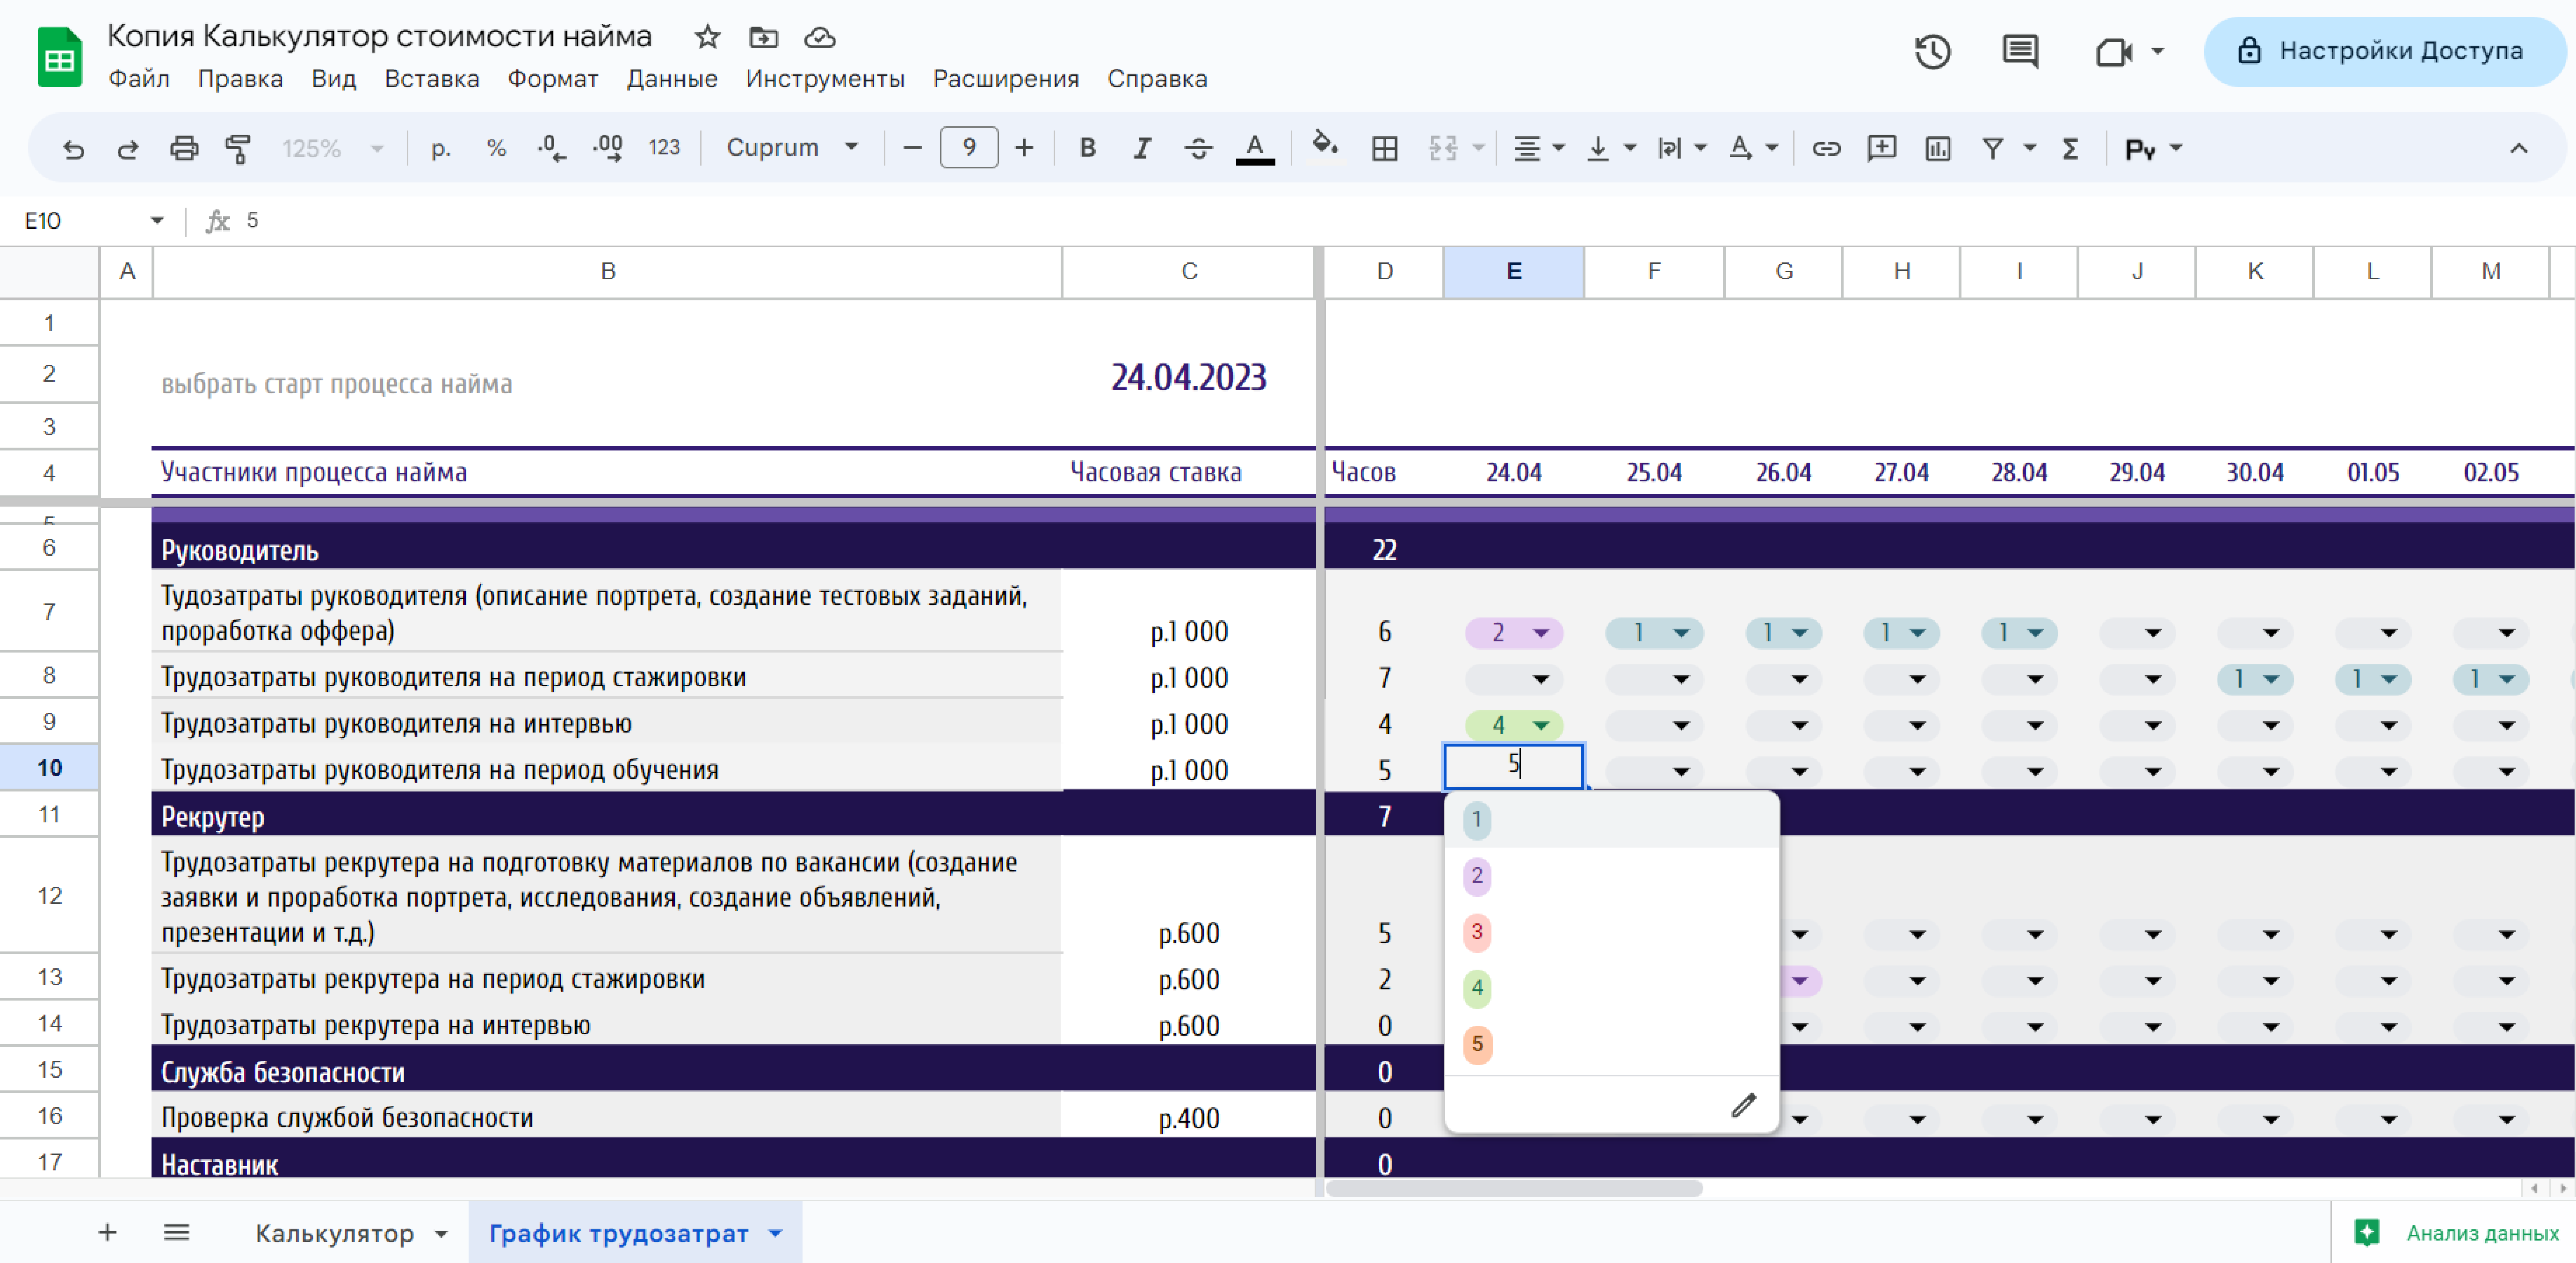Open the Данные menu
Screen dimensions: 2576x1263
coord(671,78)
